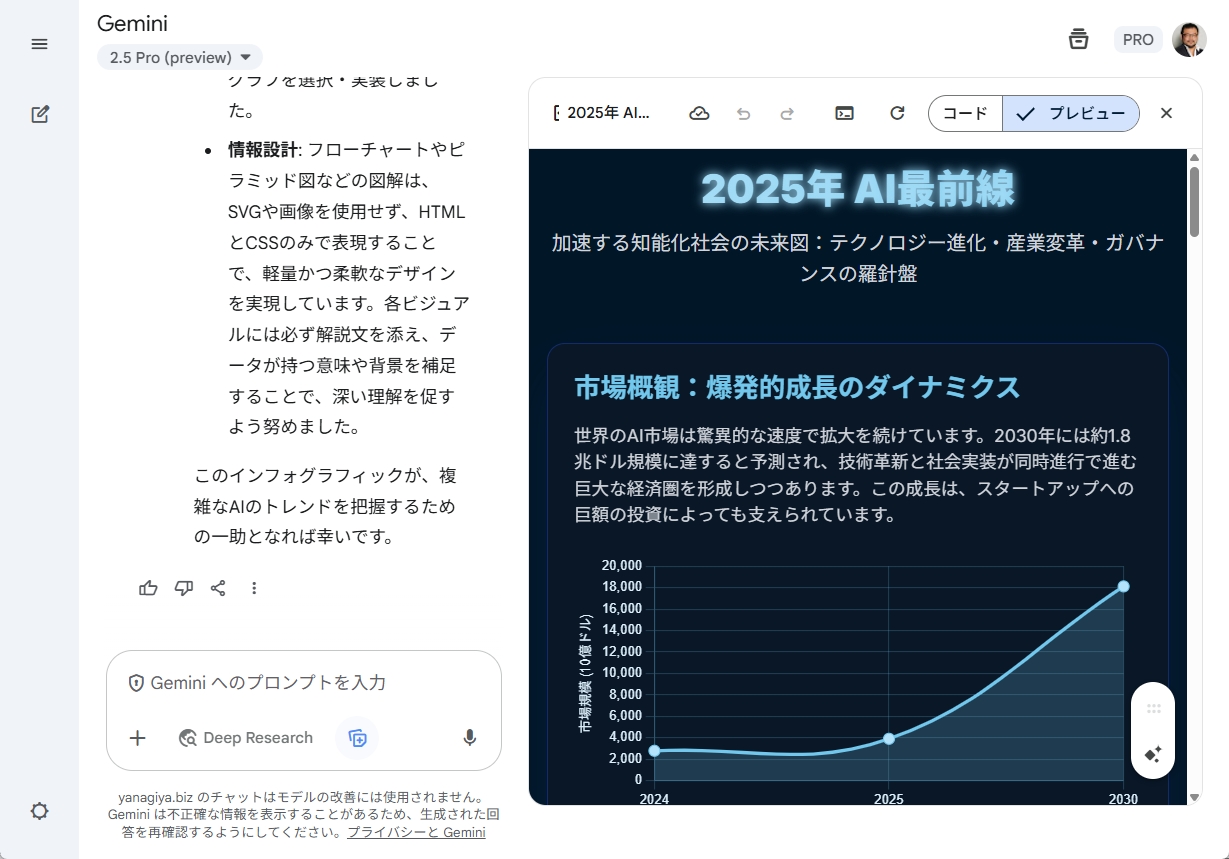Open the canvas share/export cloud icon
The height and width of the screenshot is (859, 1229).
point(699,113)
